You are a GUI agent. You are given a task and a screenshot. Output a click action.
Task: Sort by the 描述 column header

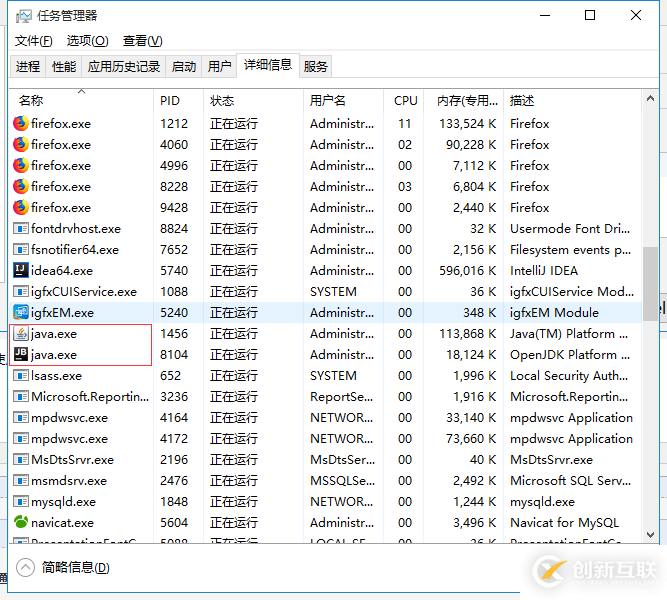573,100
